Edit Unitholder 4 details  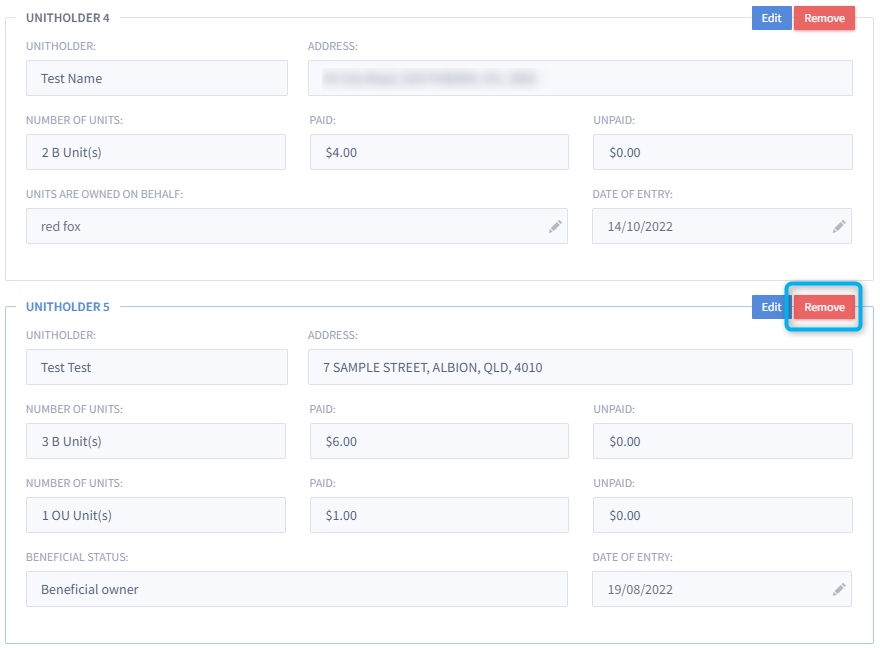tap(771, 18)
